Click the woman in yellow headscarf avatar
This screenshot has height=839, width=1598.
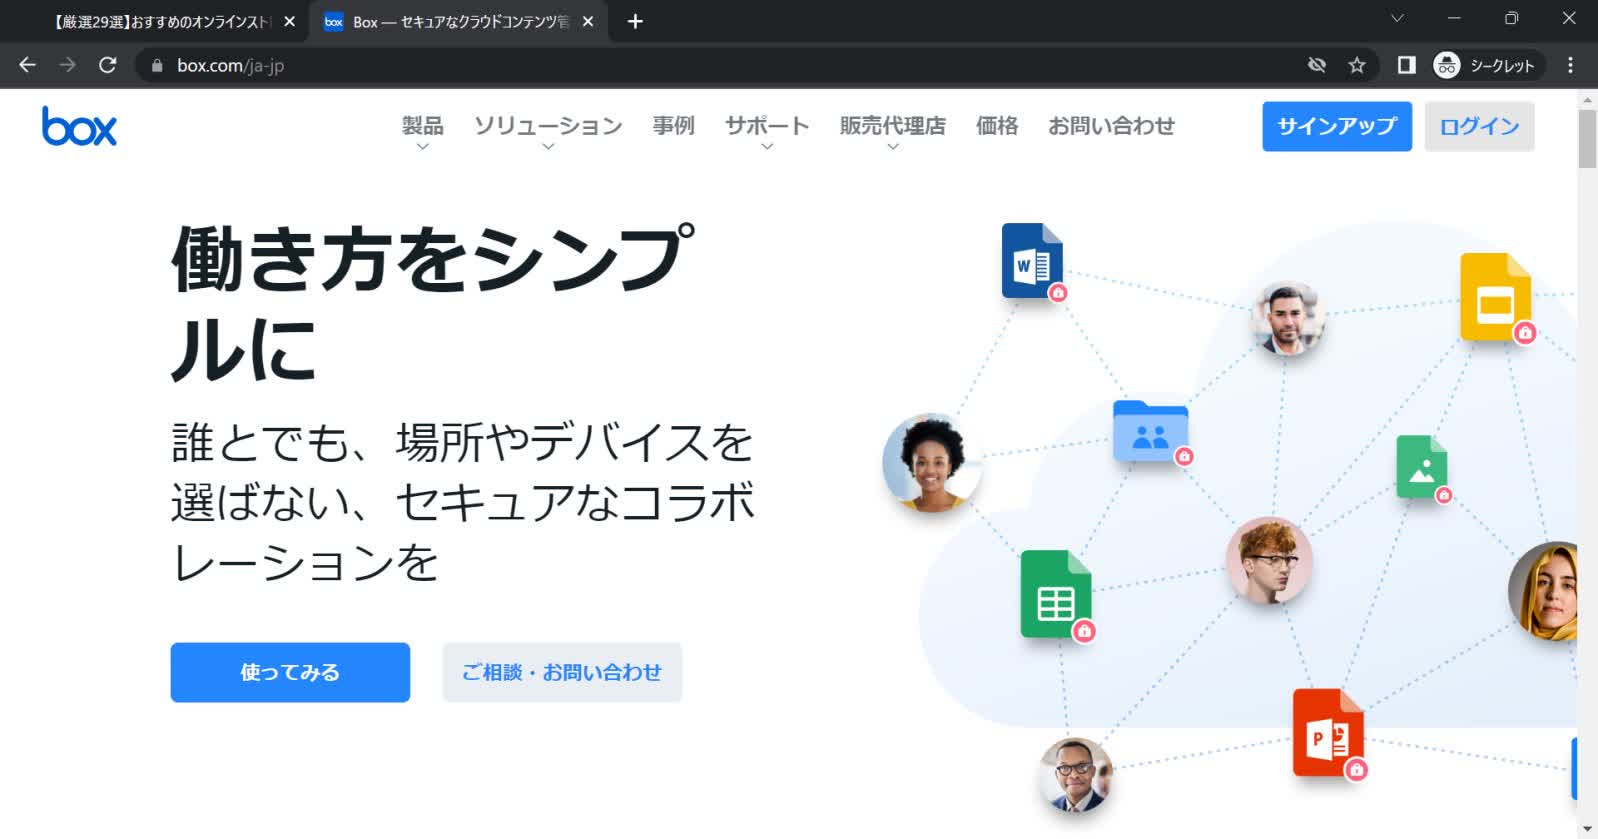click(1543, 591)
